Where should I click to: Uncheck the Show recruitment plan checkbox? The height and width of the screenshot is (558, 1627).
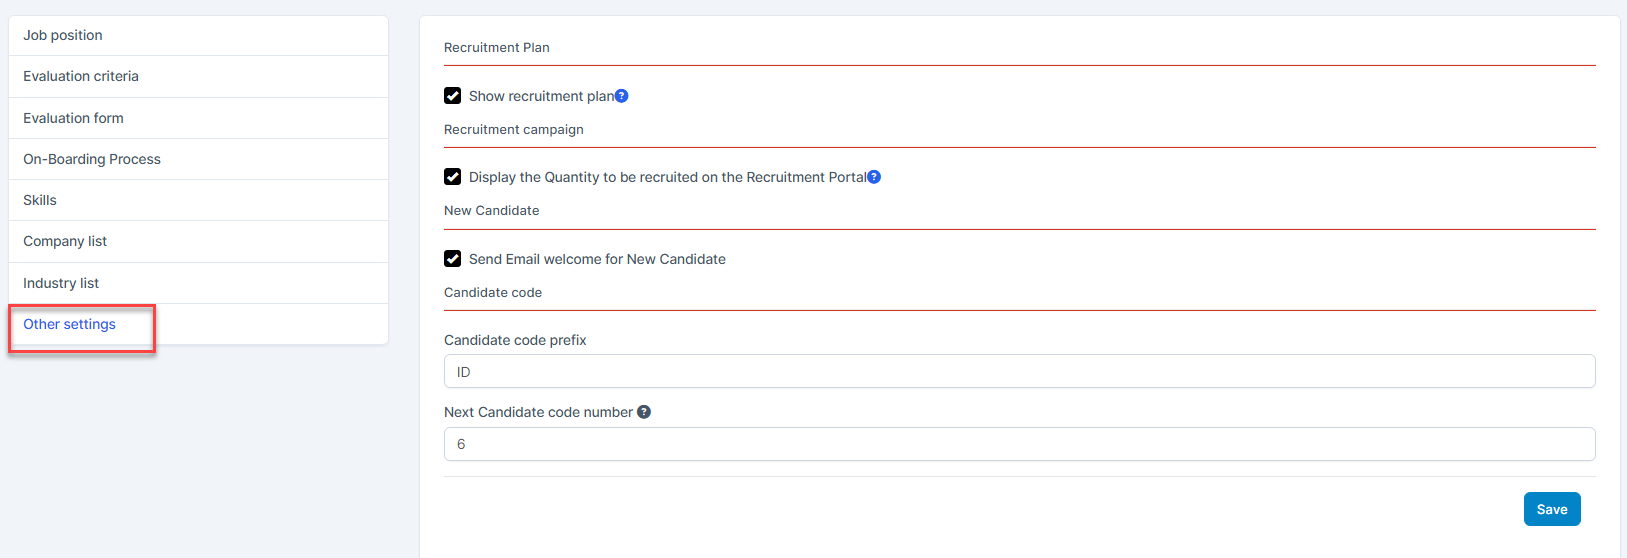tap(453, 96)
